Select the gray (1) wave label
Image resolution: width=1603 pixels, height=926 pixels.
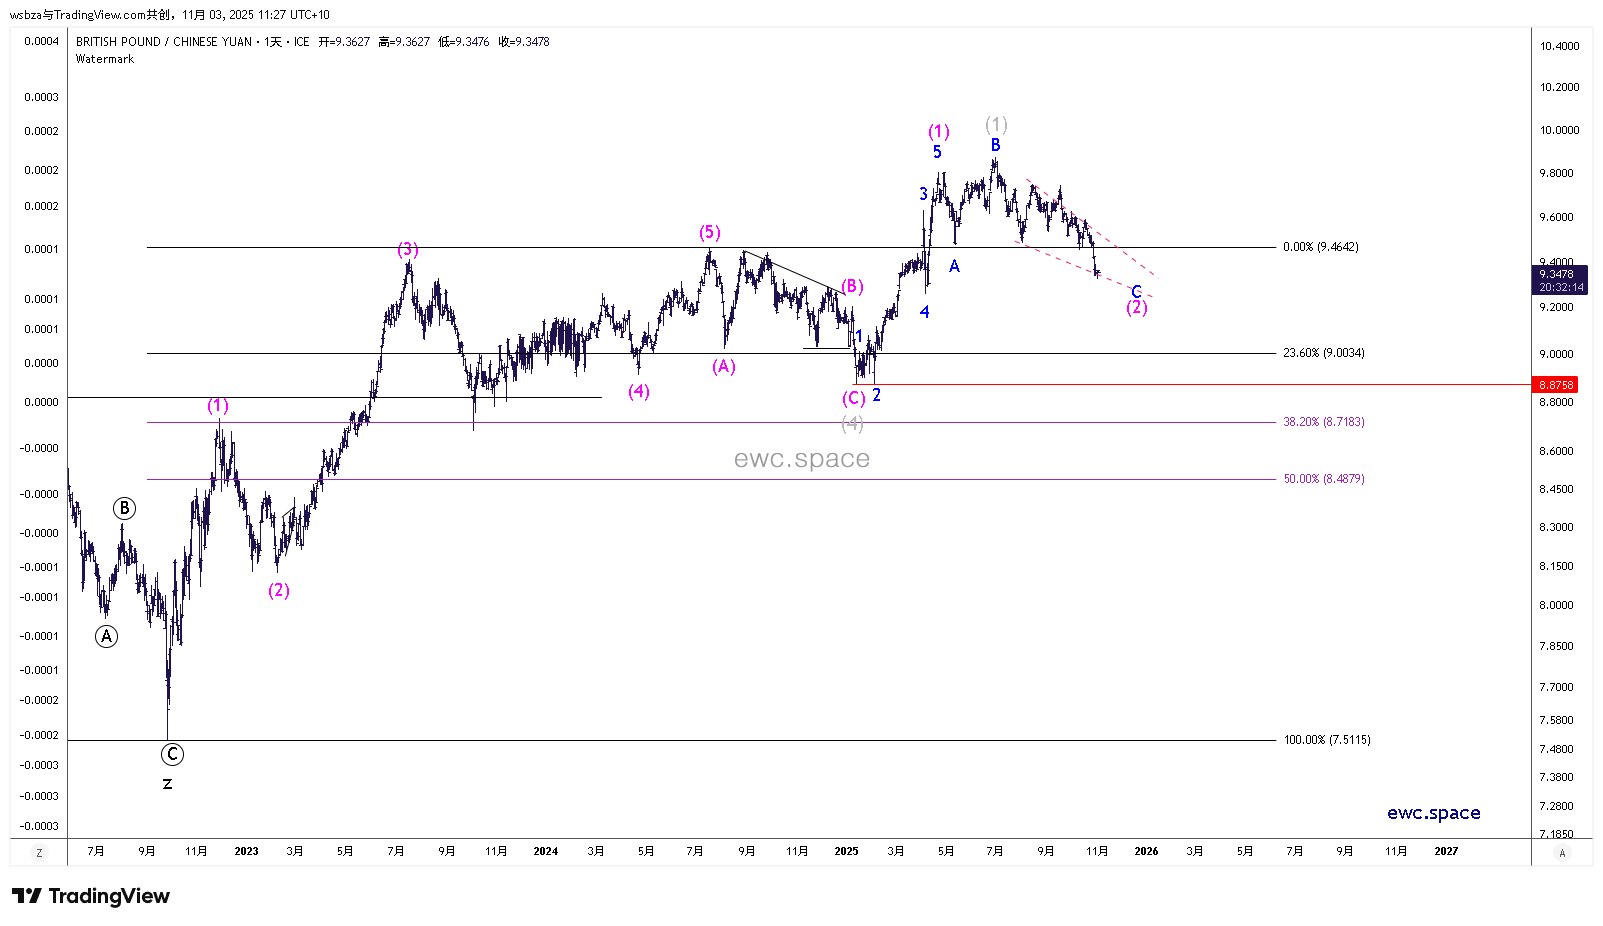point(996,124)
